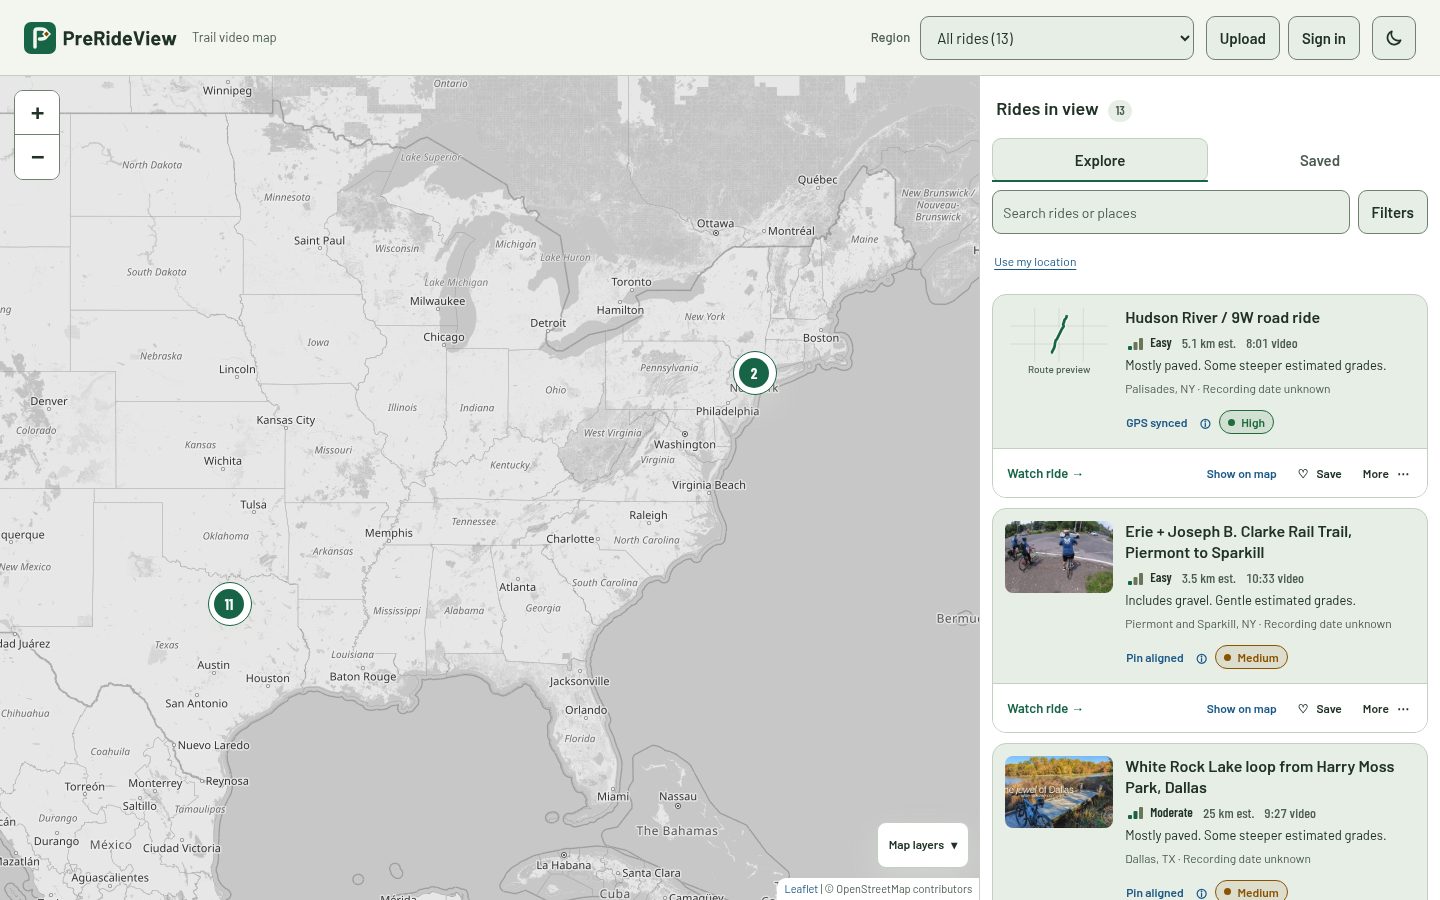Expand the Map layers menu
Viewport: 1440px width, 900px height.
922,845
